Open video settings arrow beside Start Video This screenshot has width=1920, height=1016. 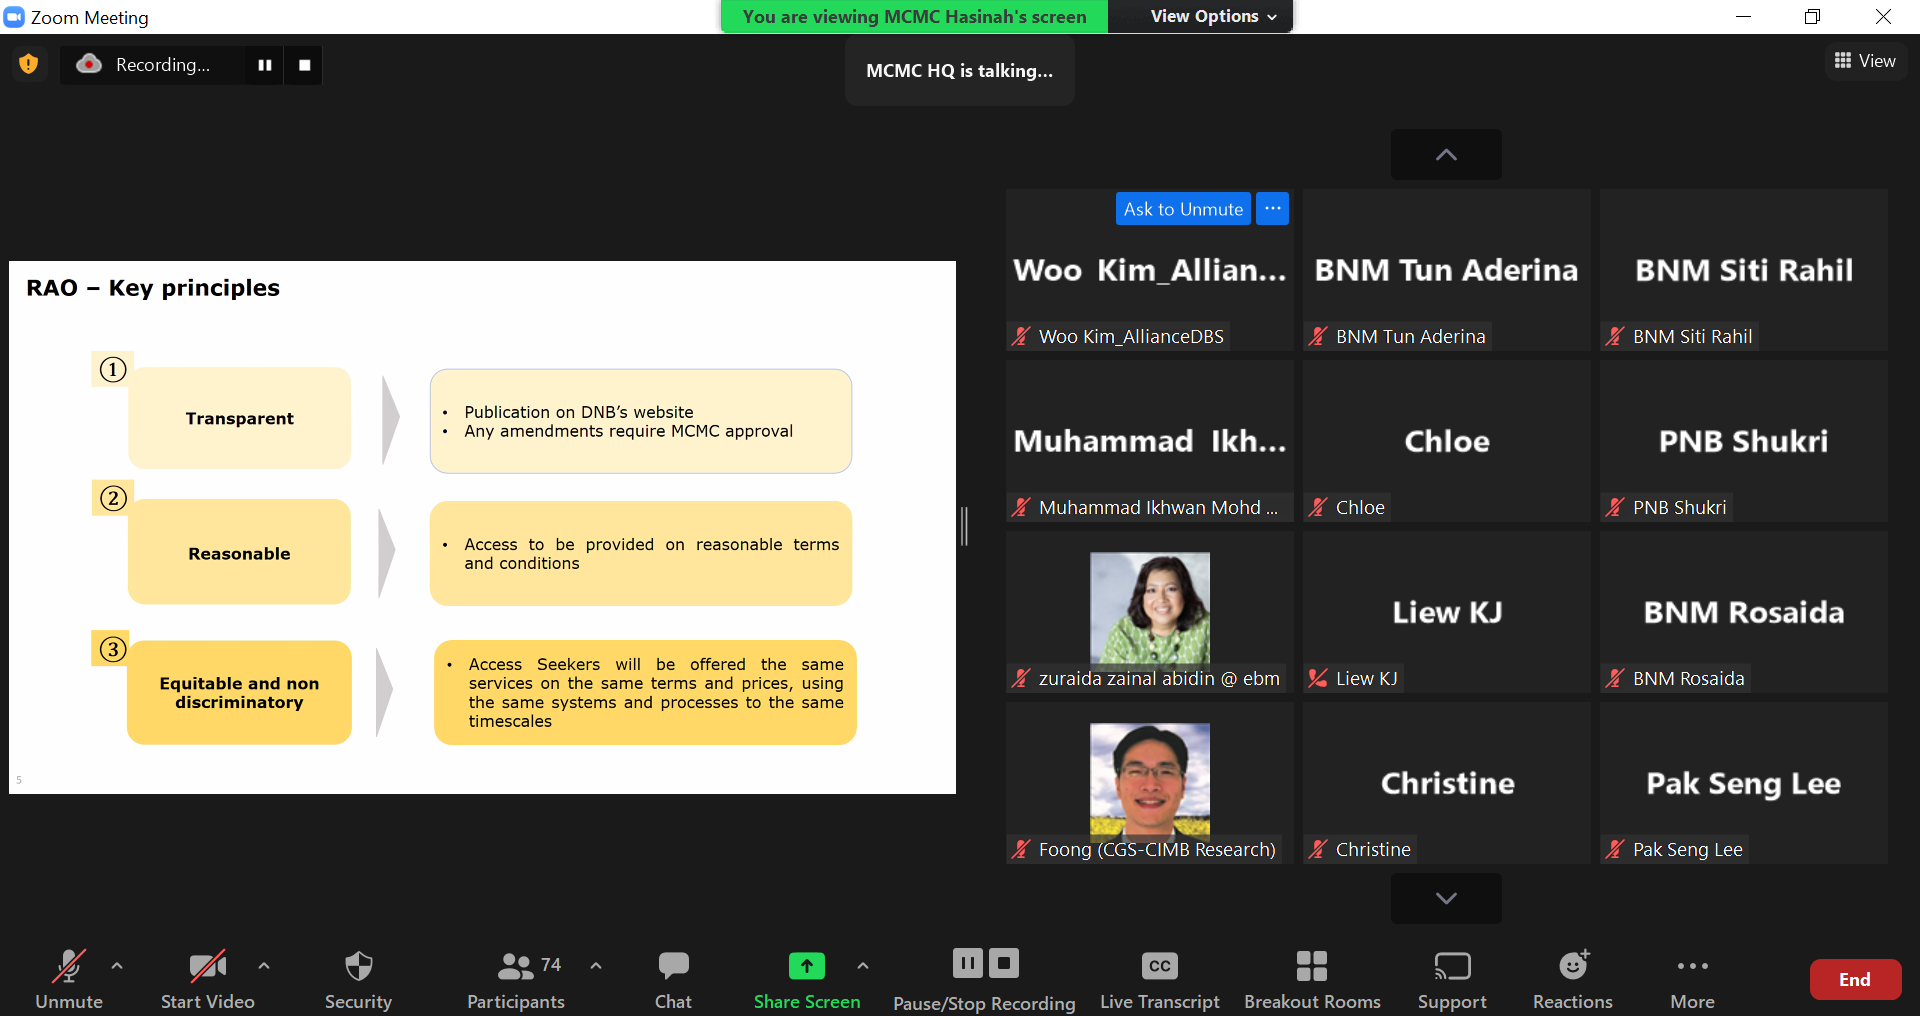264,966
